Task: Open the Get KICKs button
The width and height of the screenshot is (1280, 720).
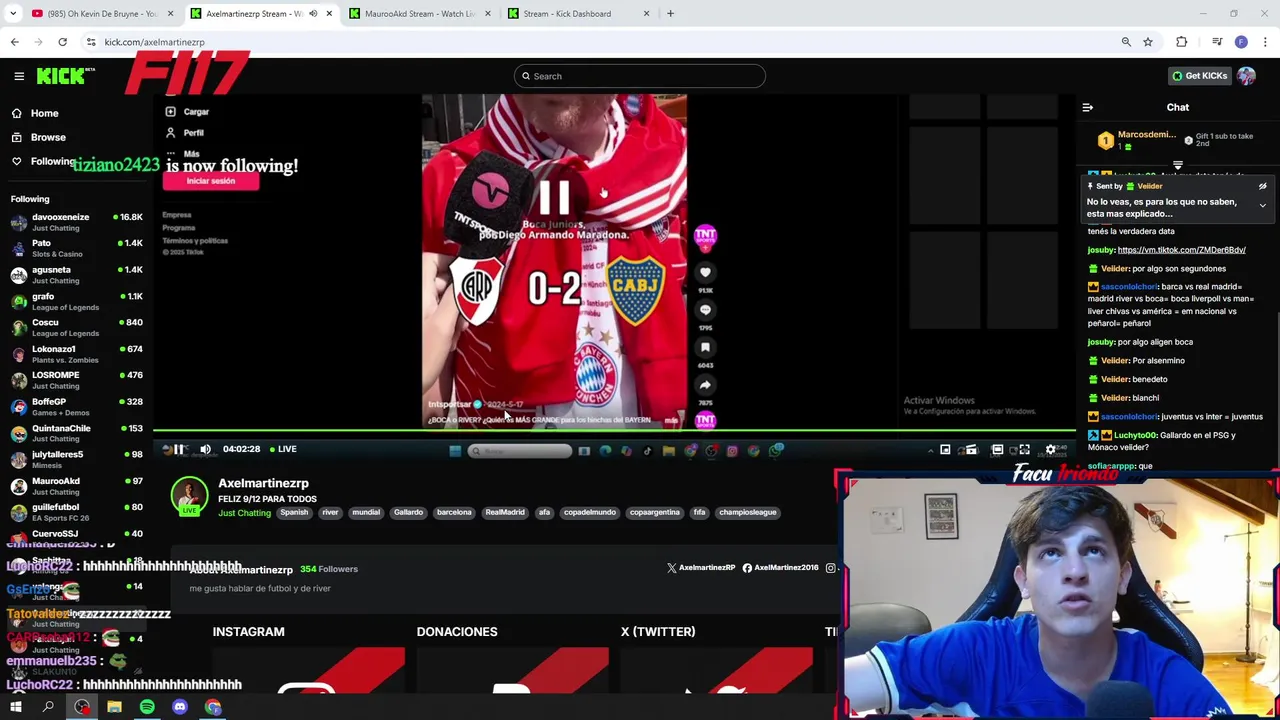Action: [x=1200, y=76]
